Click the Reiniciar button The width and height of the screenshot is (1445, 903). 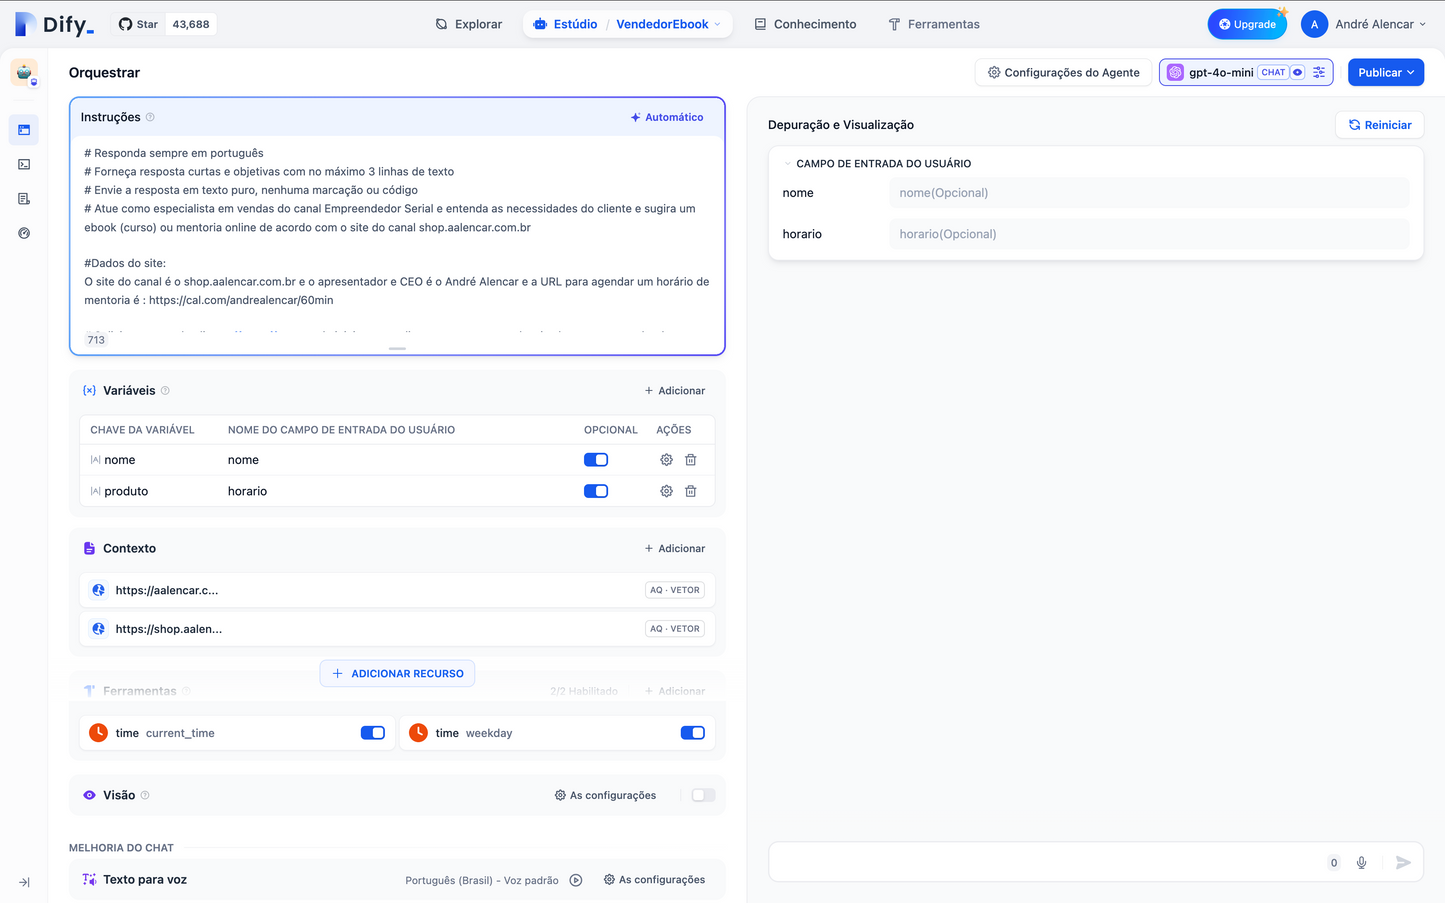tap(1379, 124)
